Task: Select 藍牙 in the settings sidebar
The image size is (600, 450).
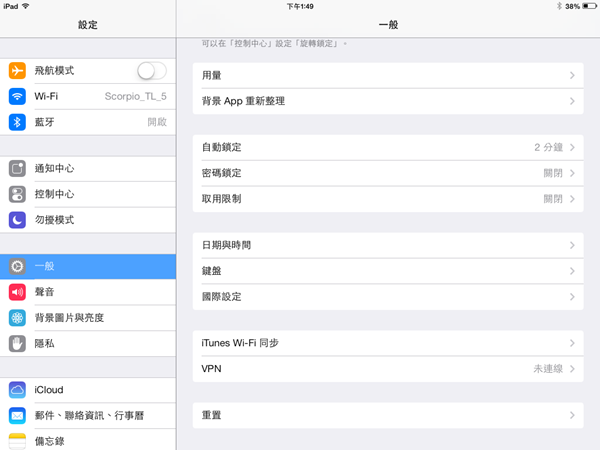Action: pyautogui.click(x=88, y=122)
